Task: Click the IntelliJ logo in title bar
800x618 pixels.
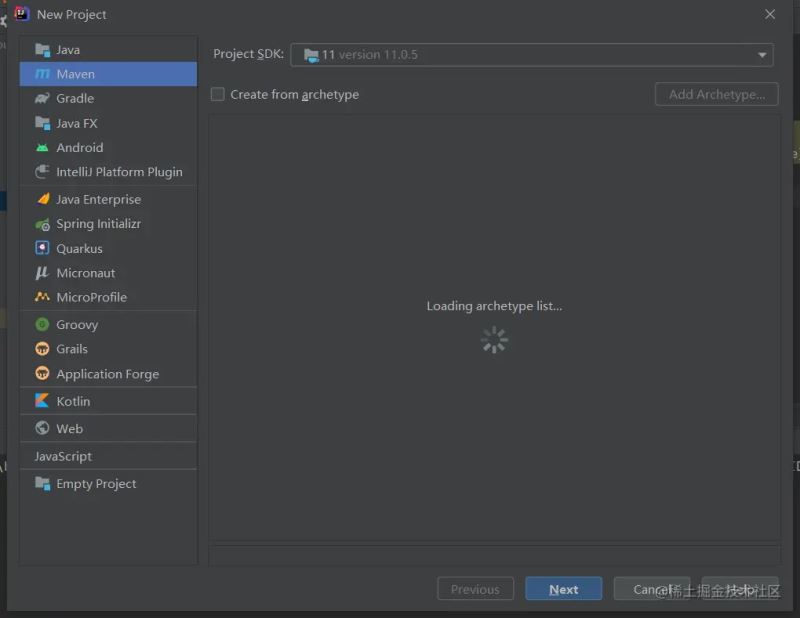Action: pyautogui.click(x=22, y=14)
